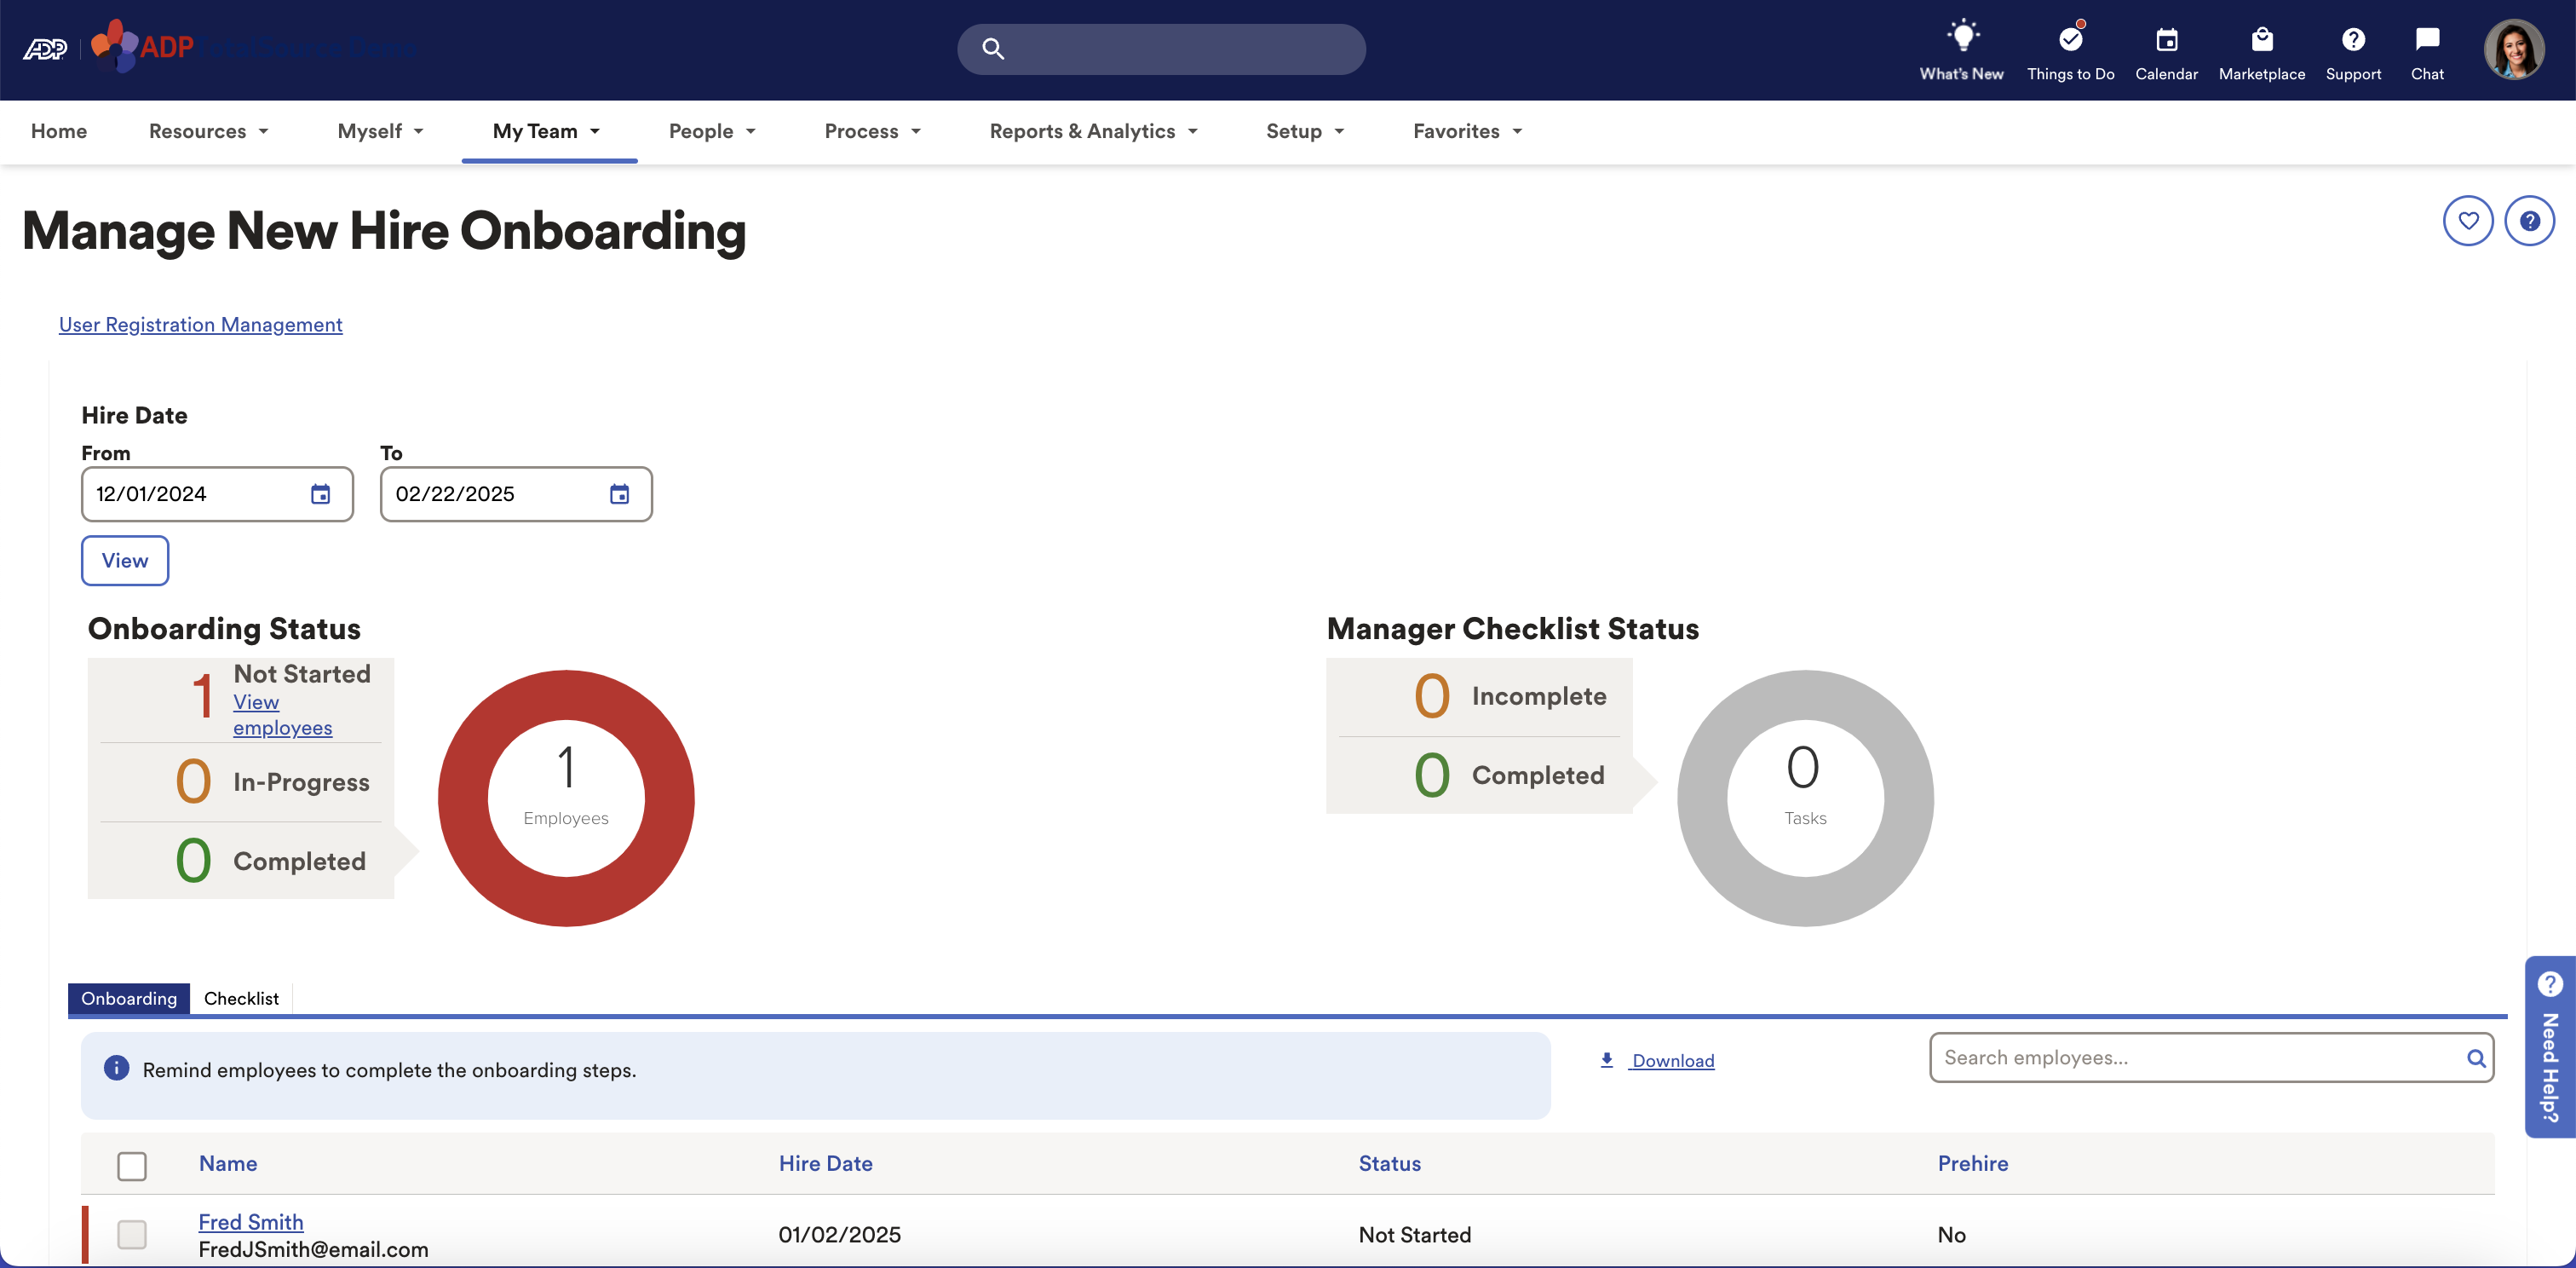Go to the Home menu item
The width and height of the screenshot is (2576, 1268).
pyautogui.click(x=59, y=131)
